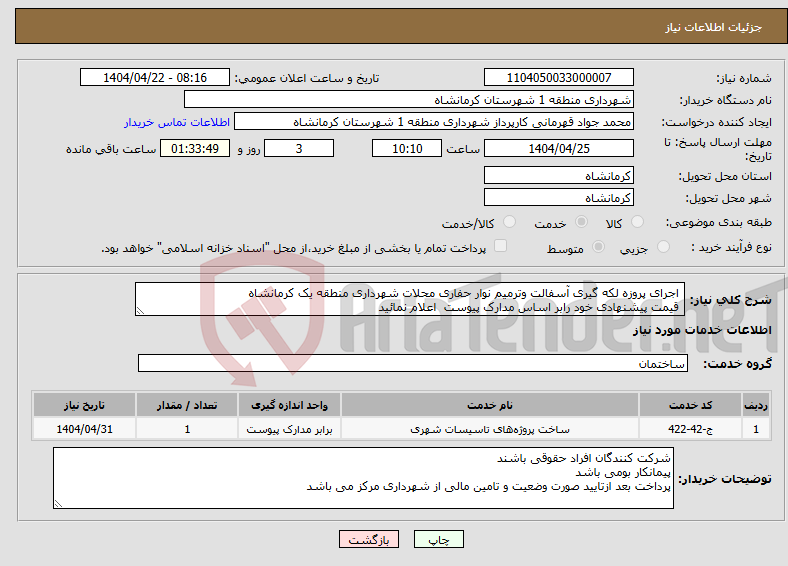Click the announcement date field 1404/04/22 - 08:16
This screenshot has width=788, height=566.
click(155, 77)
